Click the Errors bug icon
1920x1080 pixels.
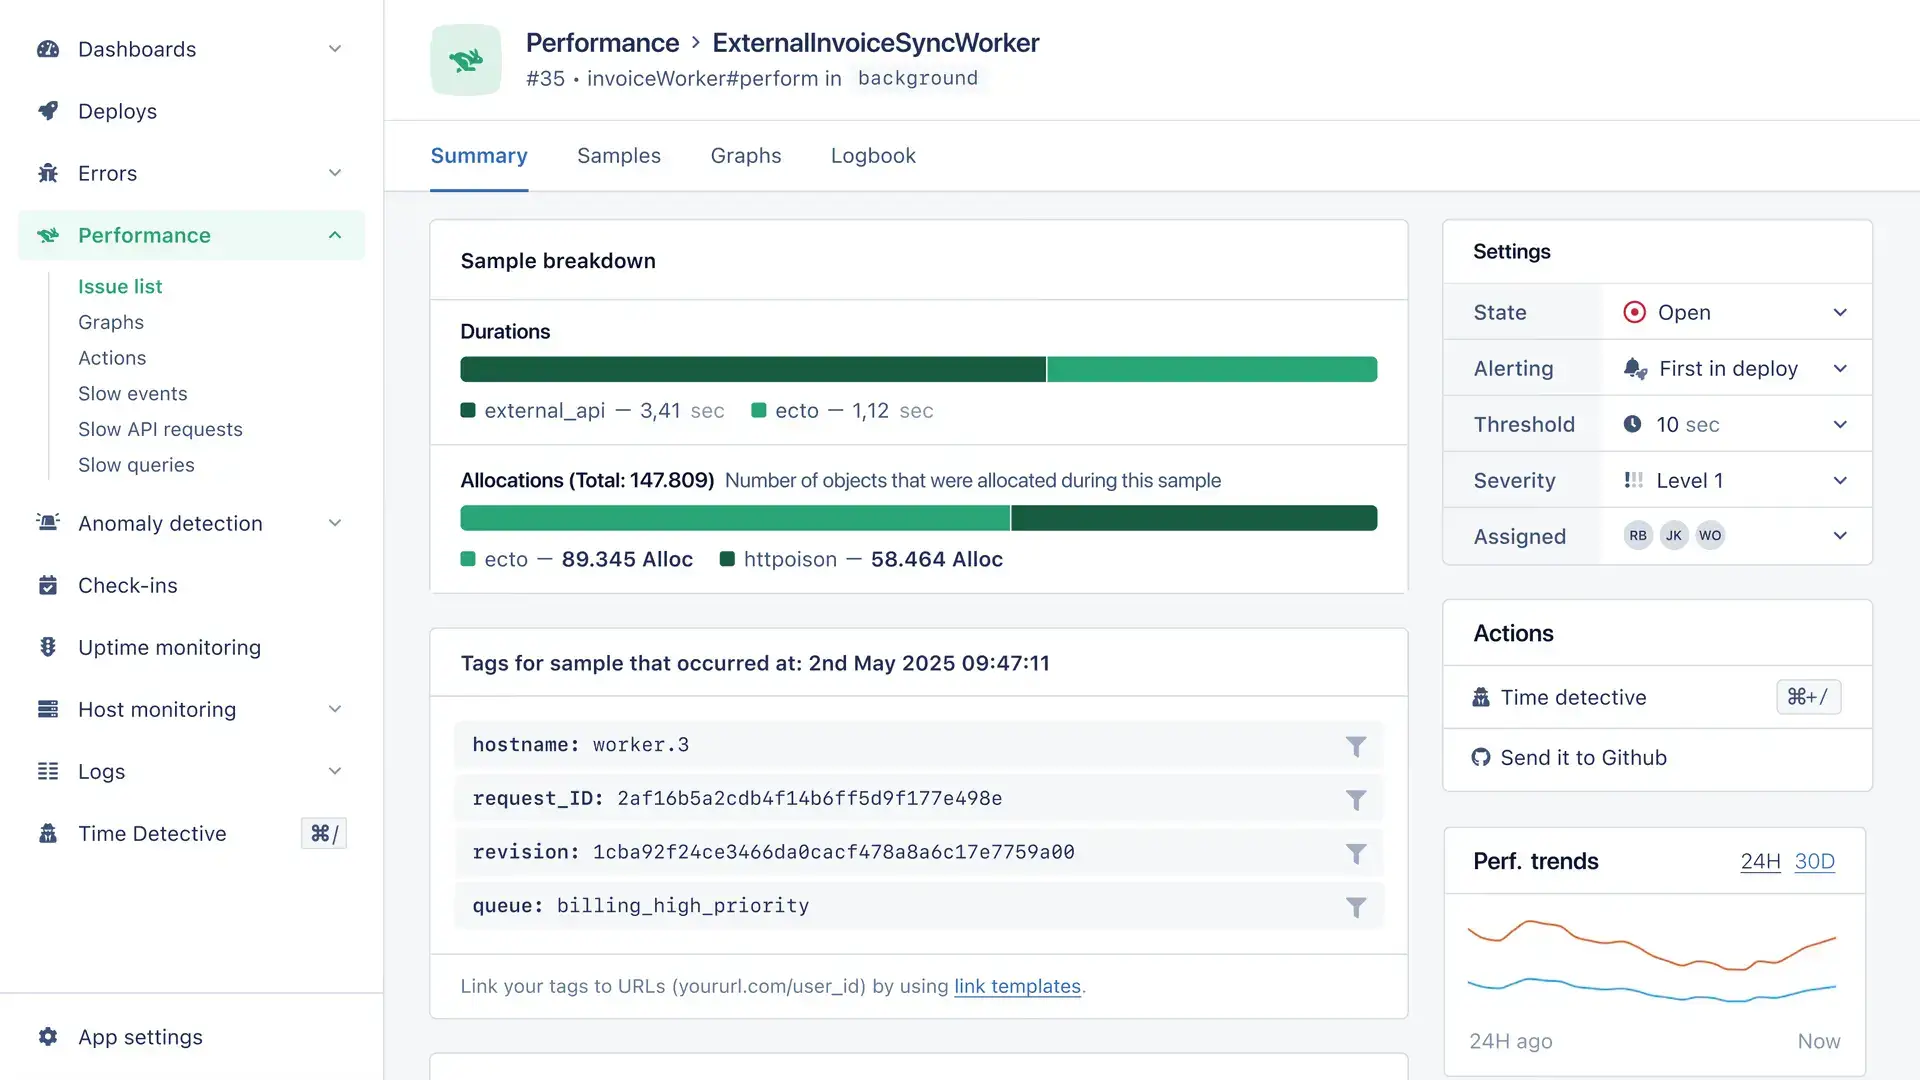(49, 173)
